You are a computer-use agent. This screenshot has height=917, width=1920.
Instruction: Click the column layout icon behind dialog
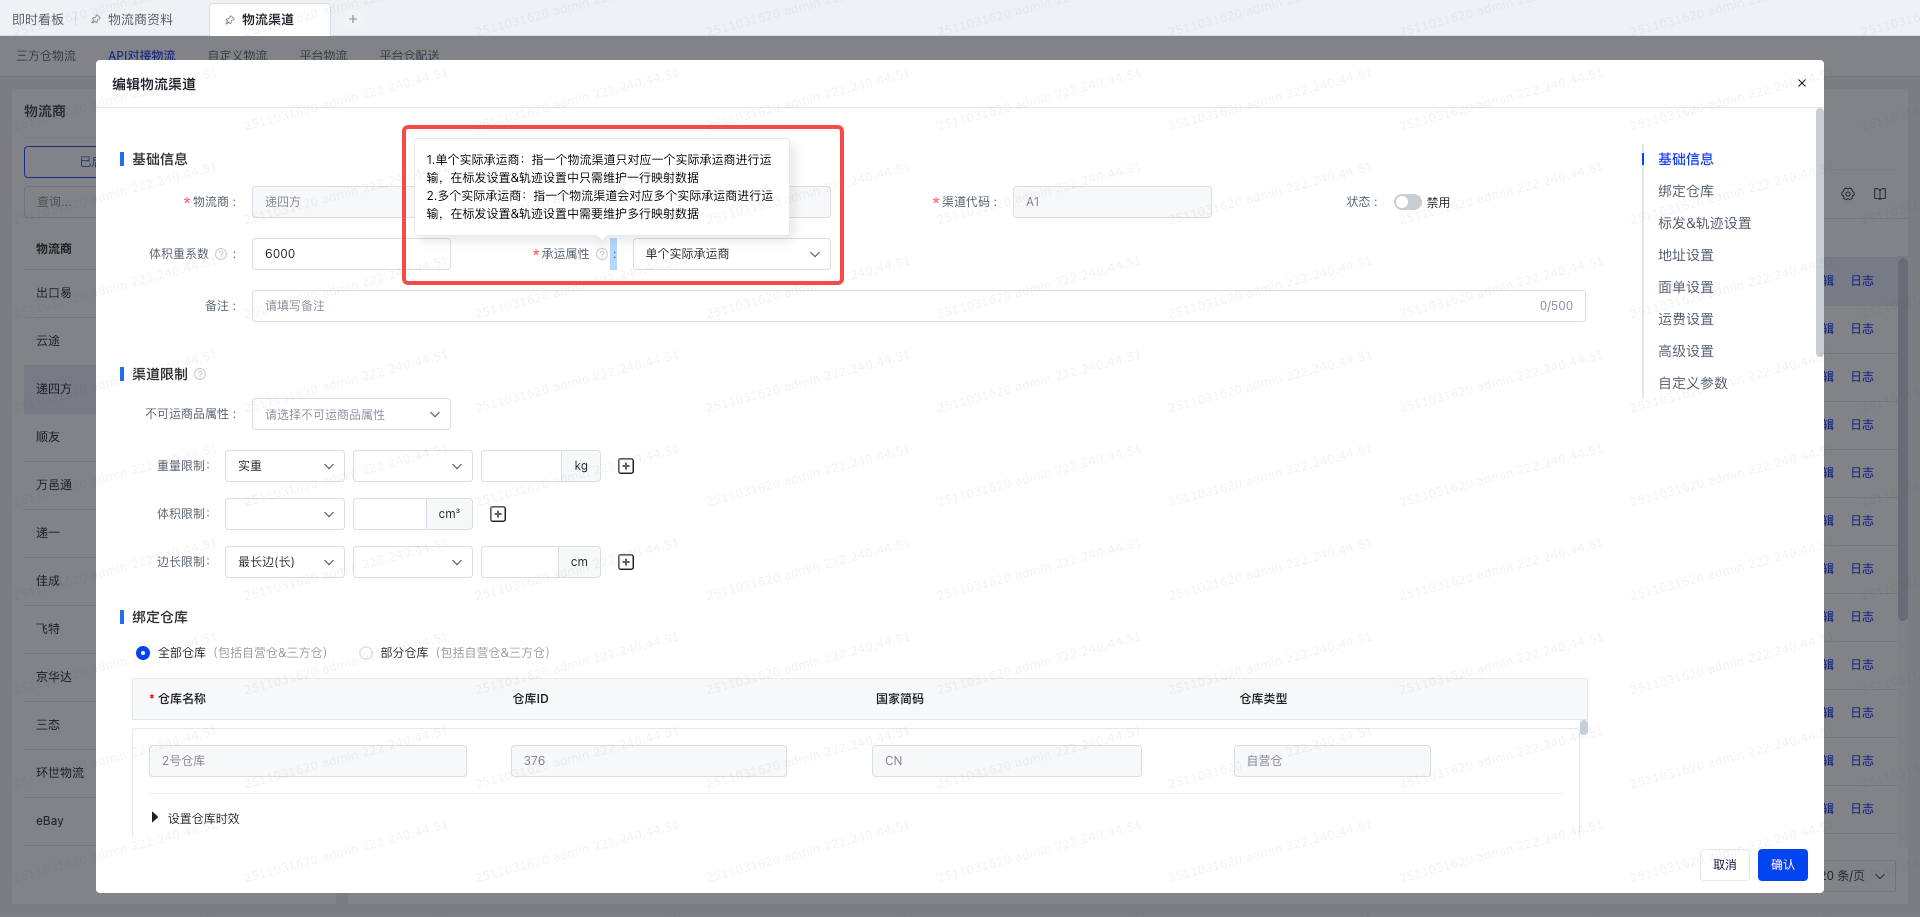1880,194
